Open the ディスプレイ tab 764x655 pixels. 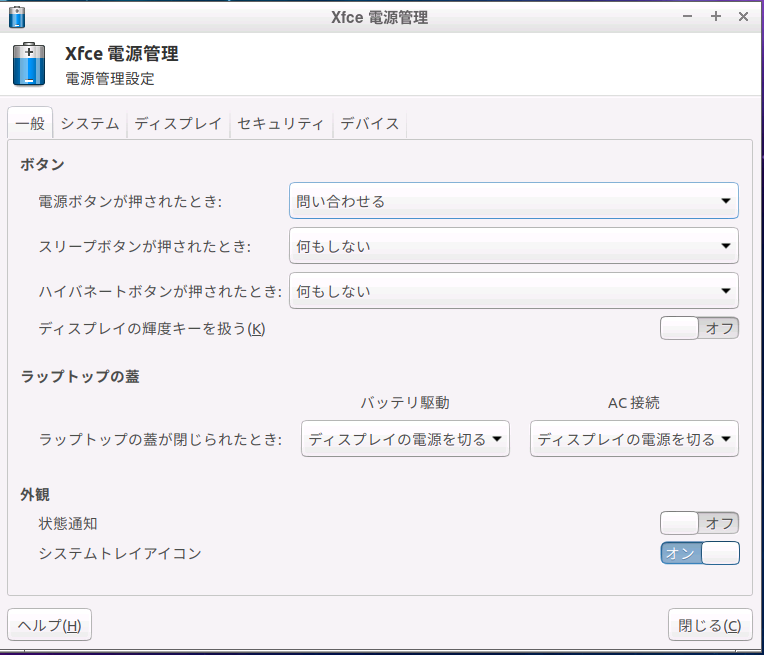[x=178, y=123]
